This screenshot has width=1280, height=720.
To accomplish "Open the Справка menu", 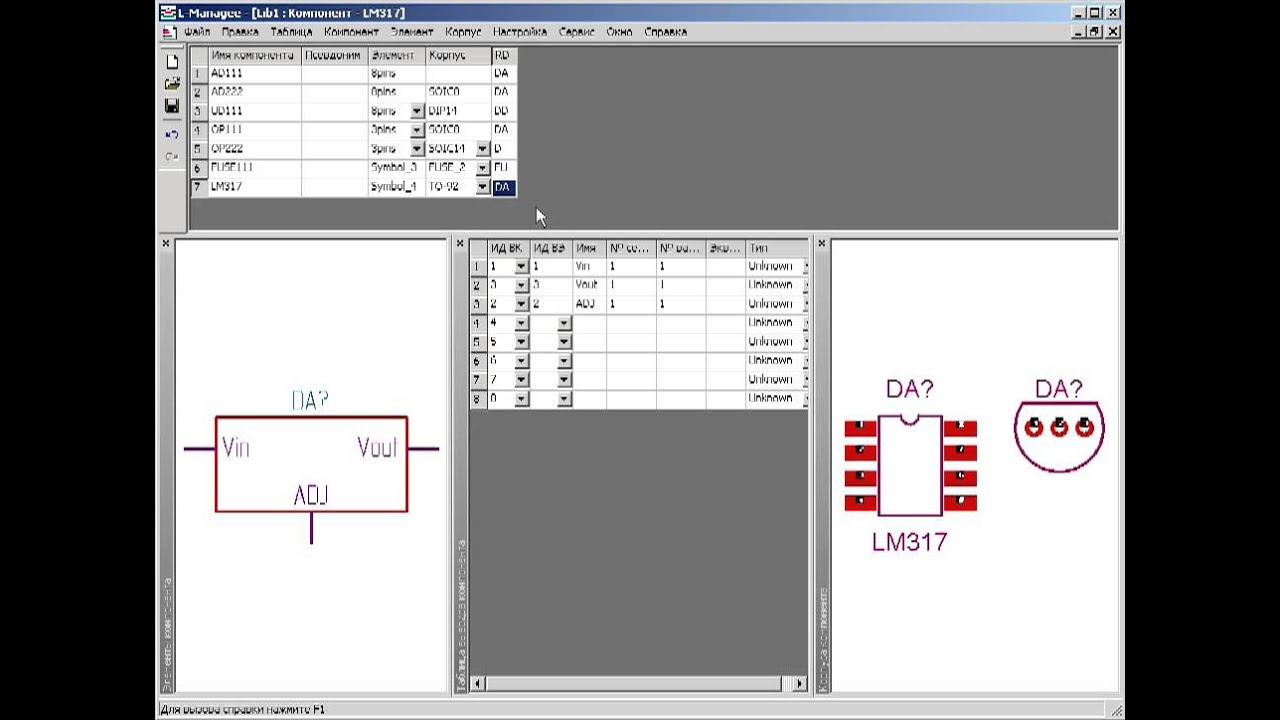I will click(665, 32).
